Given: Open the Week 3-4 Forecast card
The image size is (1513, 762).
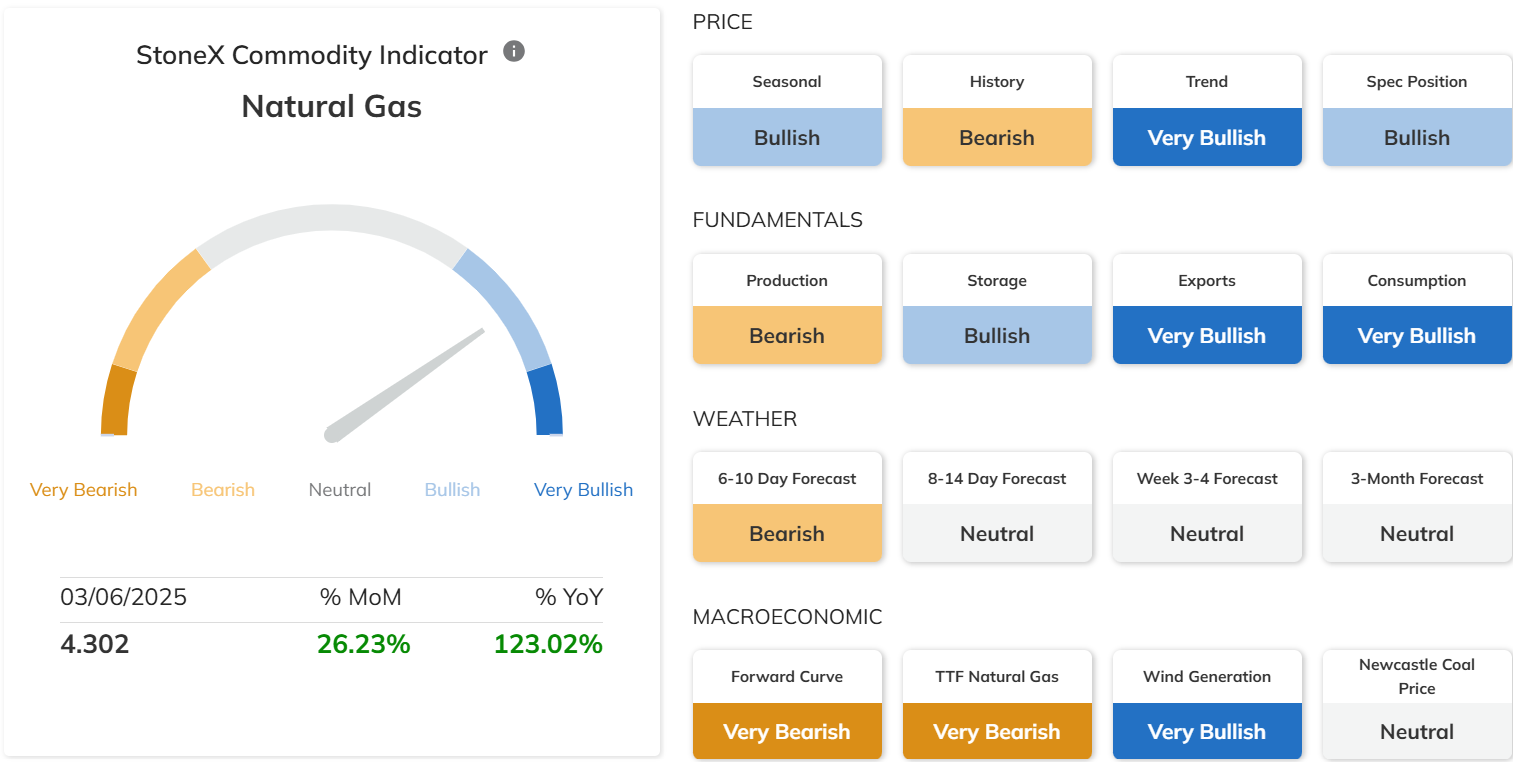Looking at the screenshot, I should pos(1207,506).
